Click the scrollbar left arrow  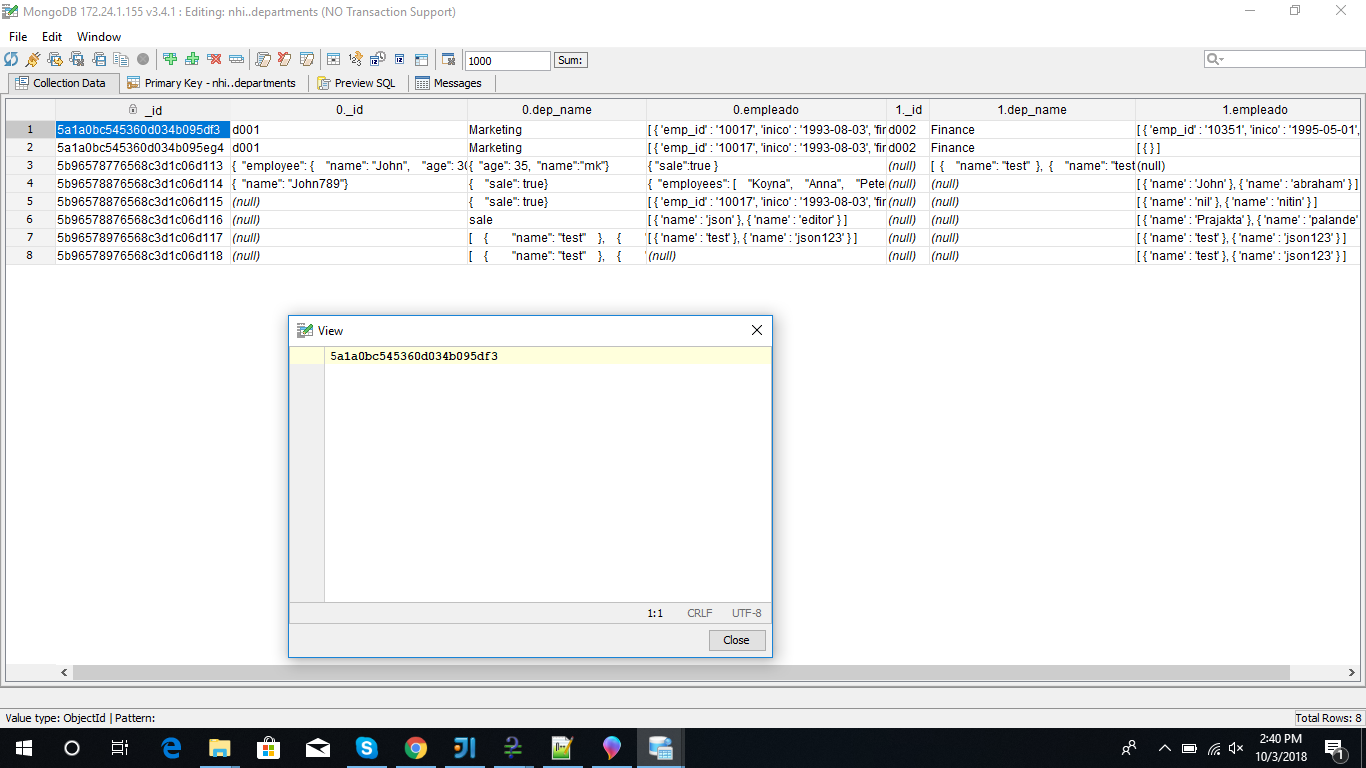pyautogui.click(x=65, y=673)
